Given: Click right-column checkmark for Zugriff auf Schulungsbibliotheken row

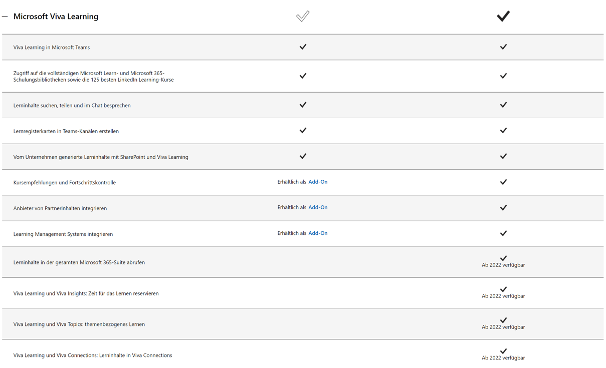Looking at the screenshot, I should (503, 76).
